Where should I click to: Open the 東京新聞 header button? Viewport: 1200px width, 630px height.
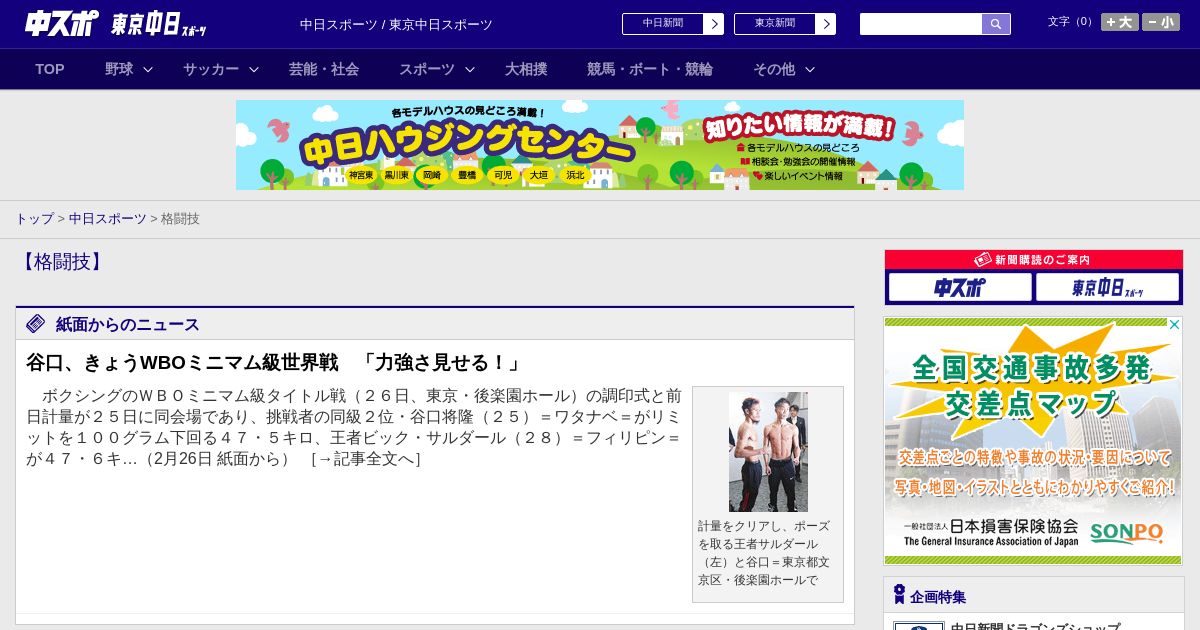point(774,24)
